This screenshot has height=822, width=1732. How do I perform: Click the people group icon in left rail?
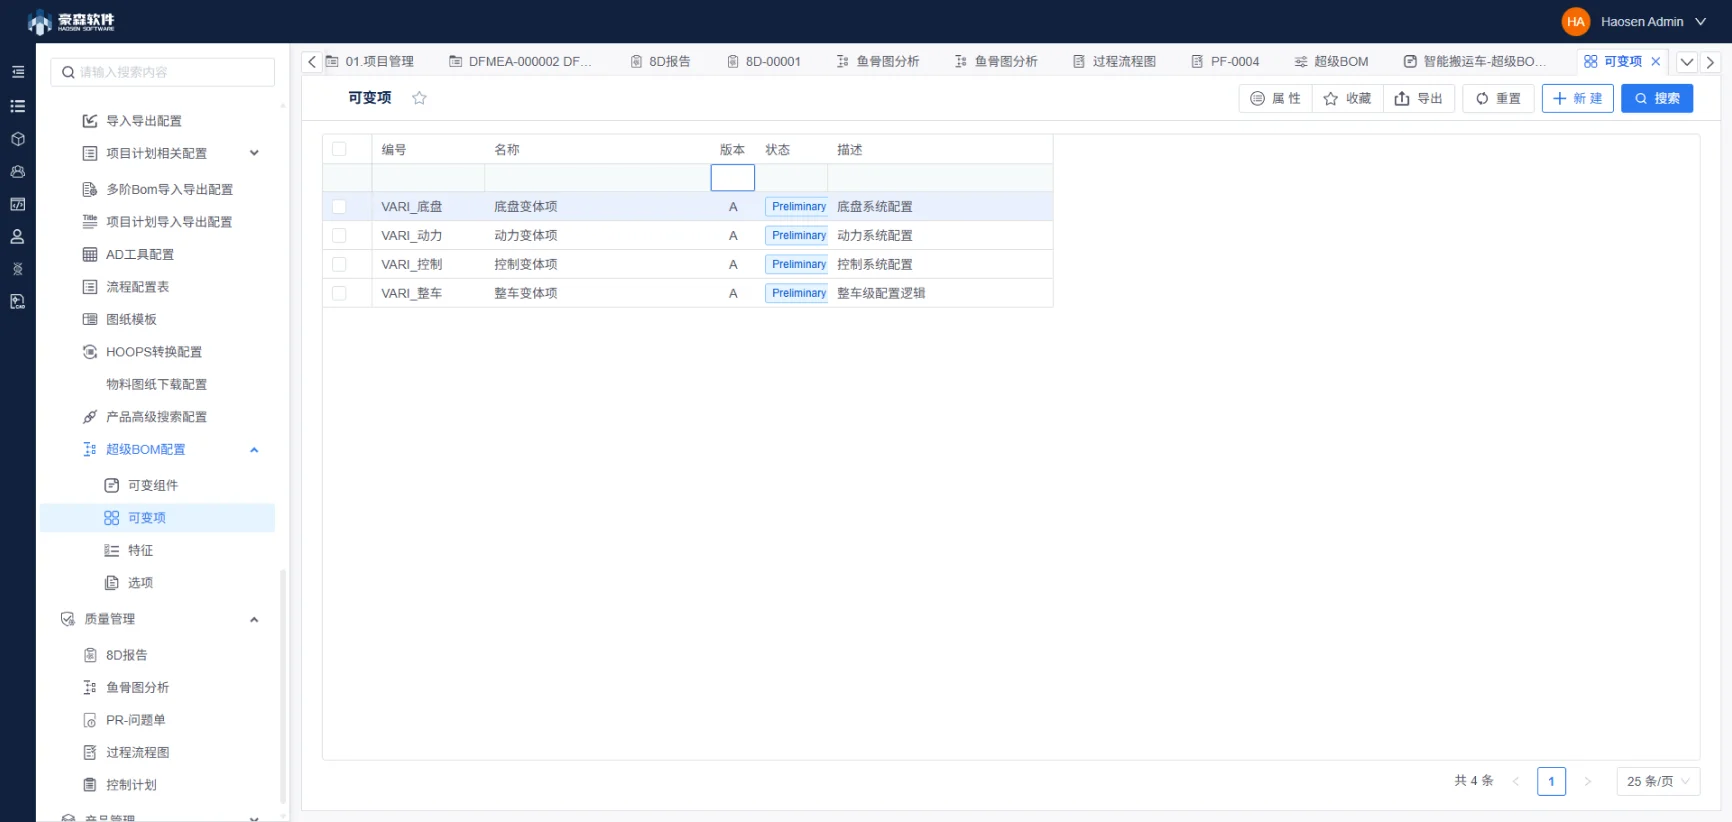17,172
